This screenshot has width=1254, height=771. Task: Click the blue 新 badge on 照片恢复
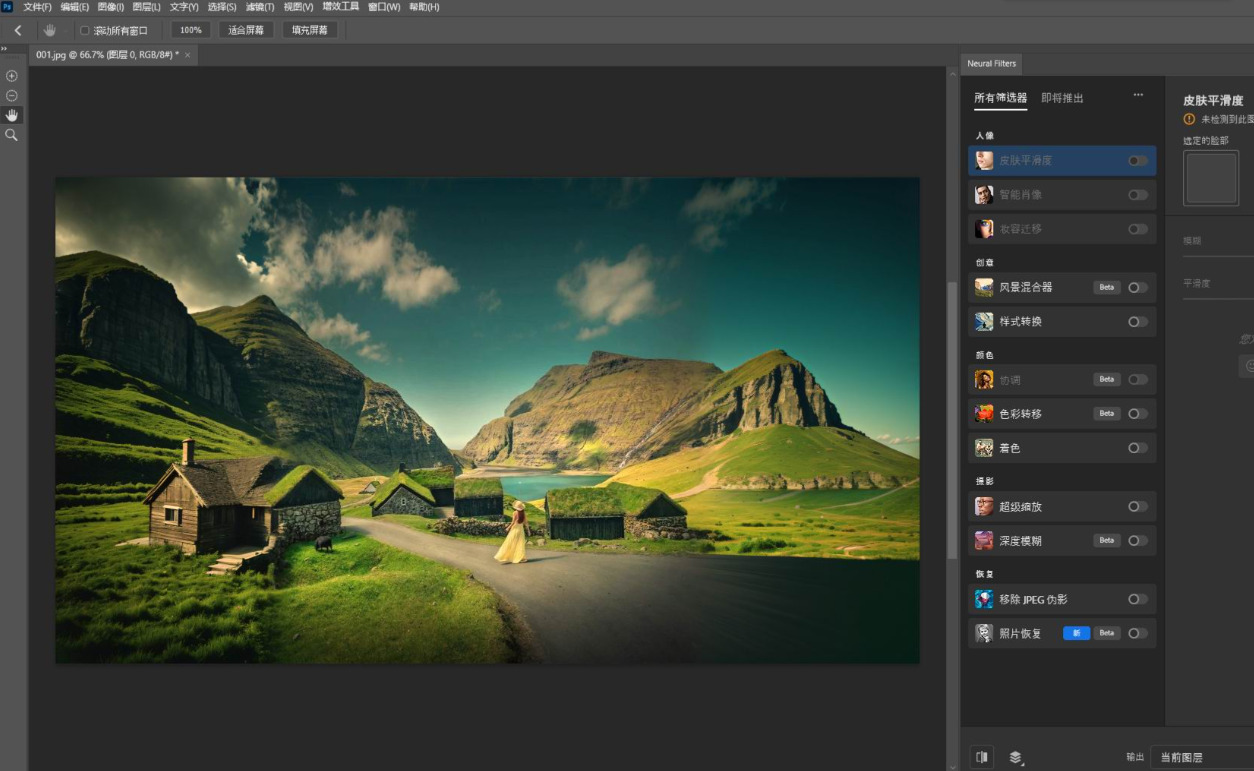[1076, 633]
